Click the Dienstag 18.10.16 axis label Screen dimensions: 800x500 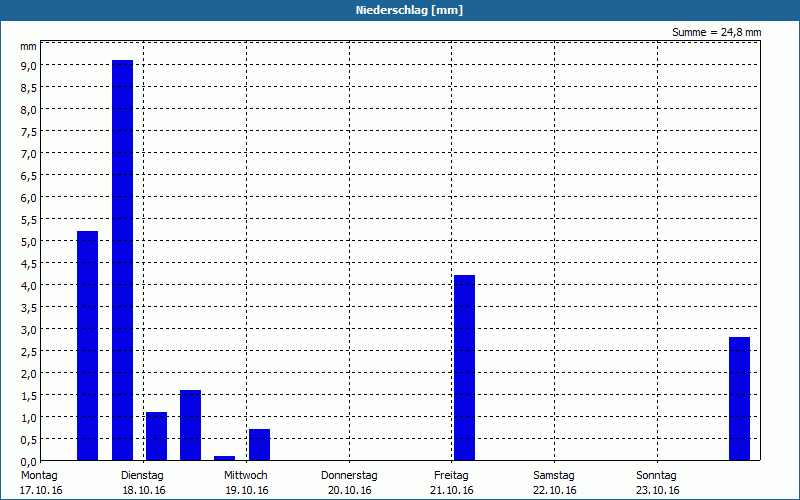click(143, 483)
